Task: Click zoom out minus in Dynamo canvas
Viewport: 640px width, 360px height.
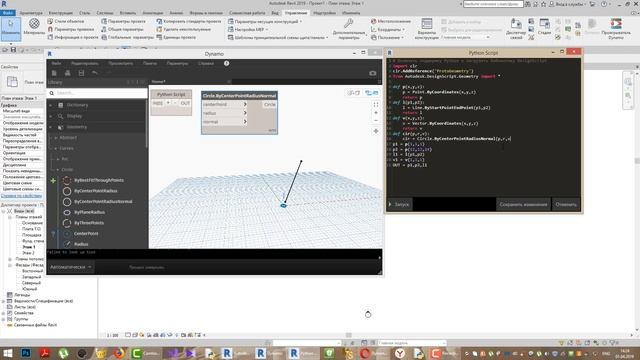Action: coord(376,121)
